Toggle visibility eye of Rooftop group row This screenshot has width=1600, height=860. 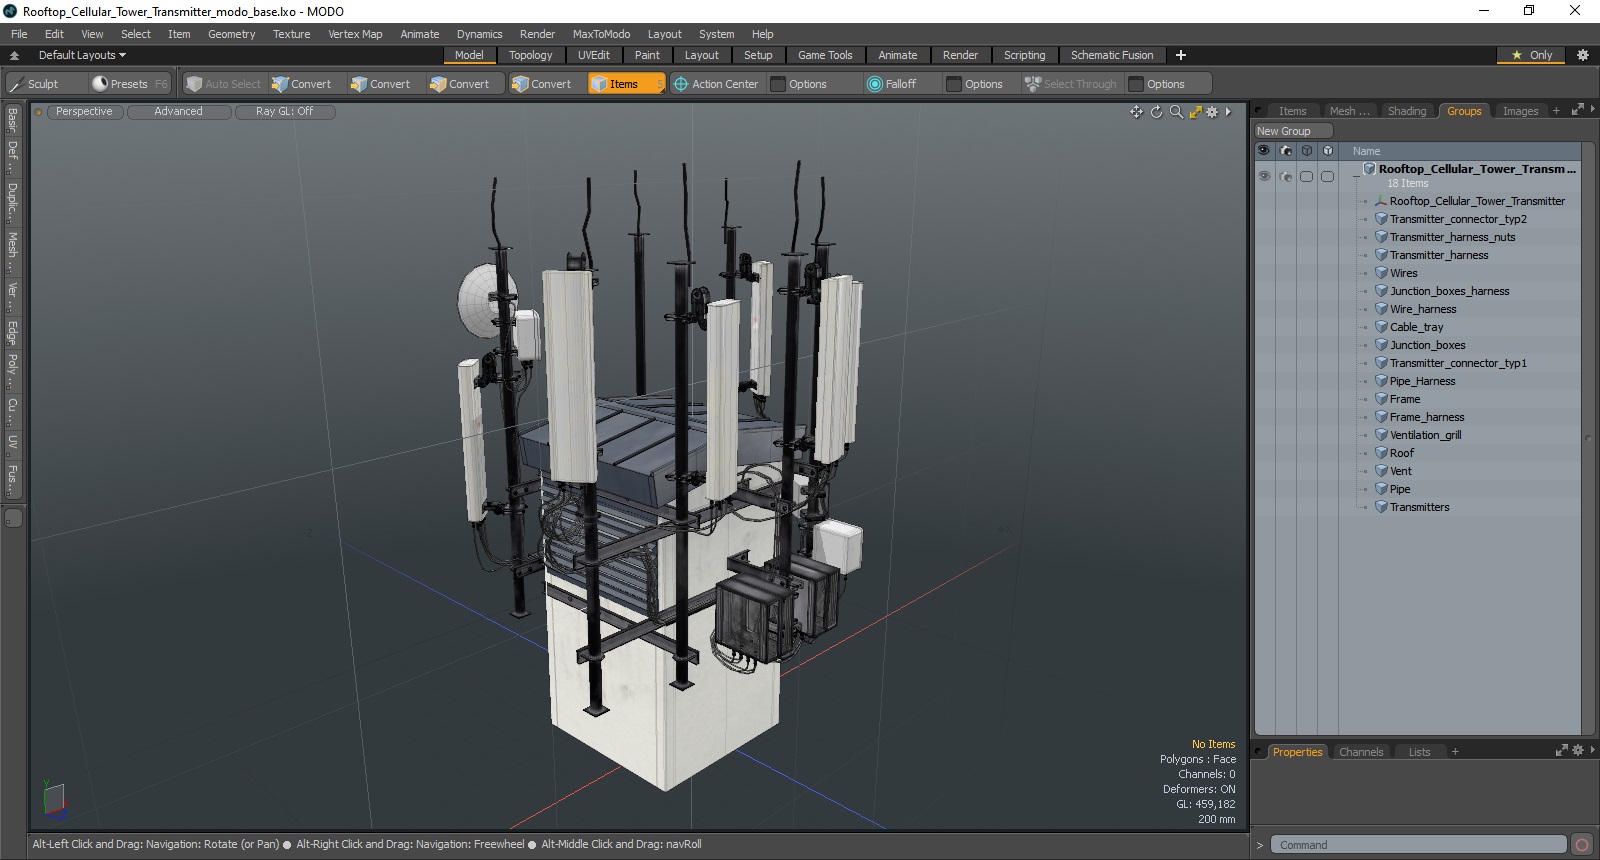(x=1264, y=176)
